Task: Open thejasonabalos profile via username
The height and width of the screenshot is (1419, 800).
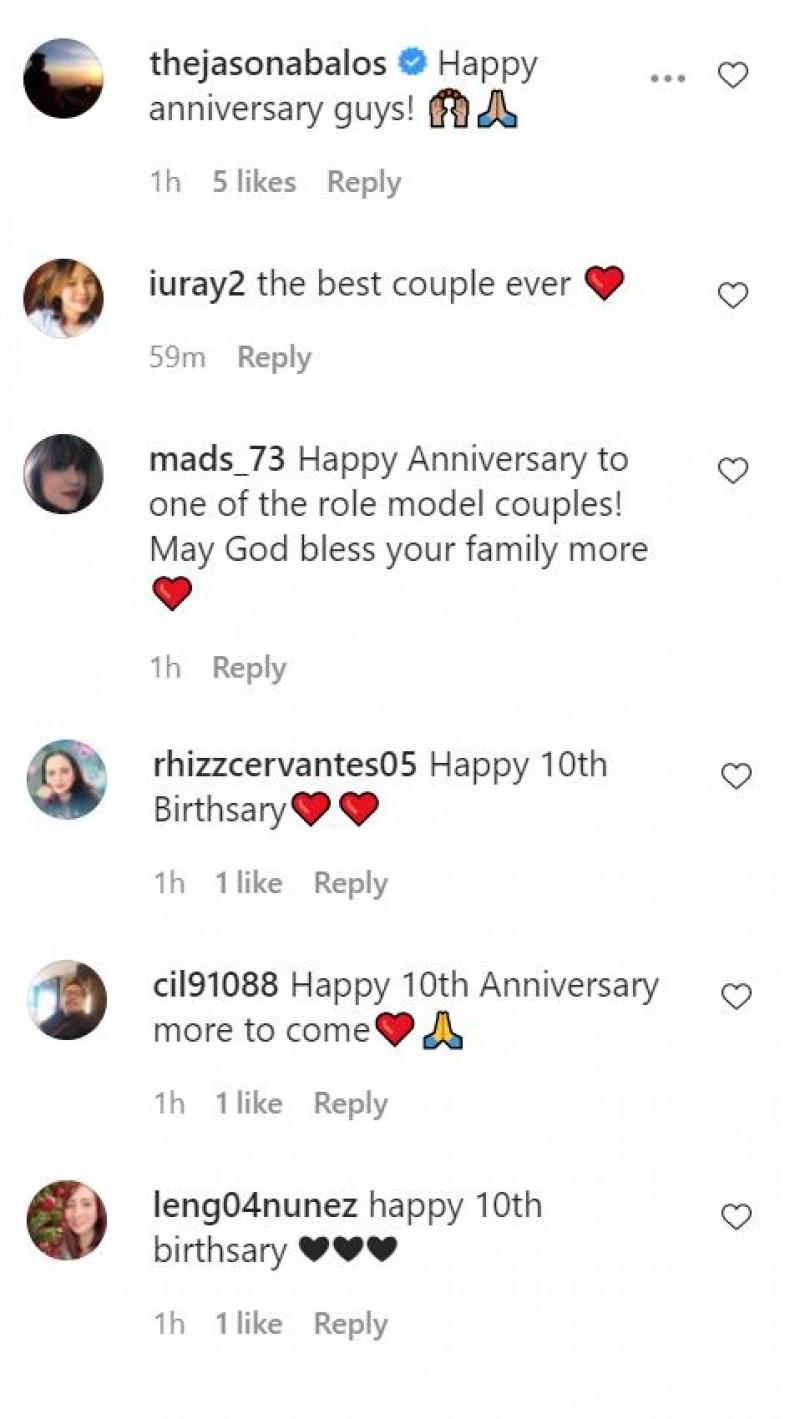Action: [x=267, y=64]
